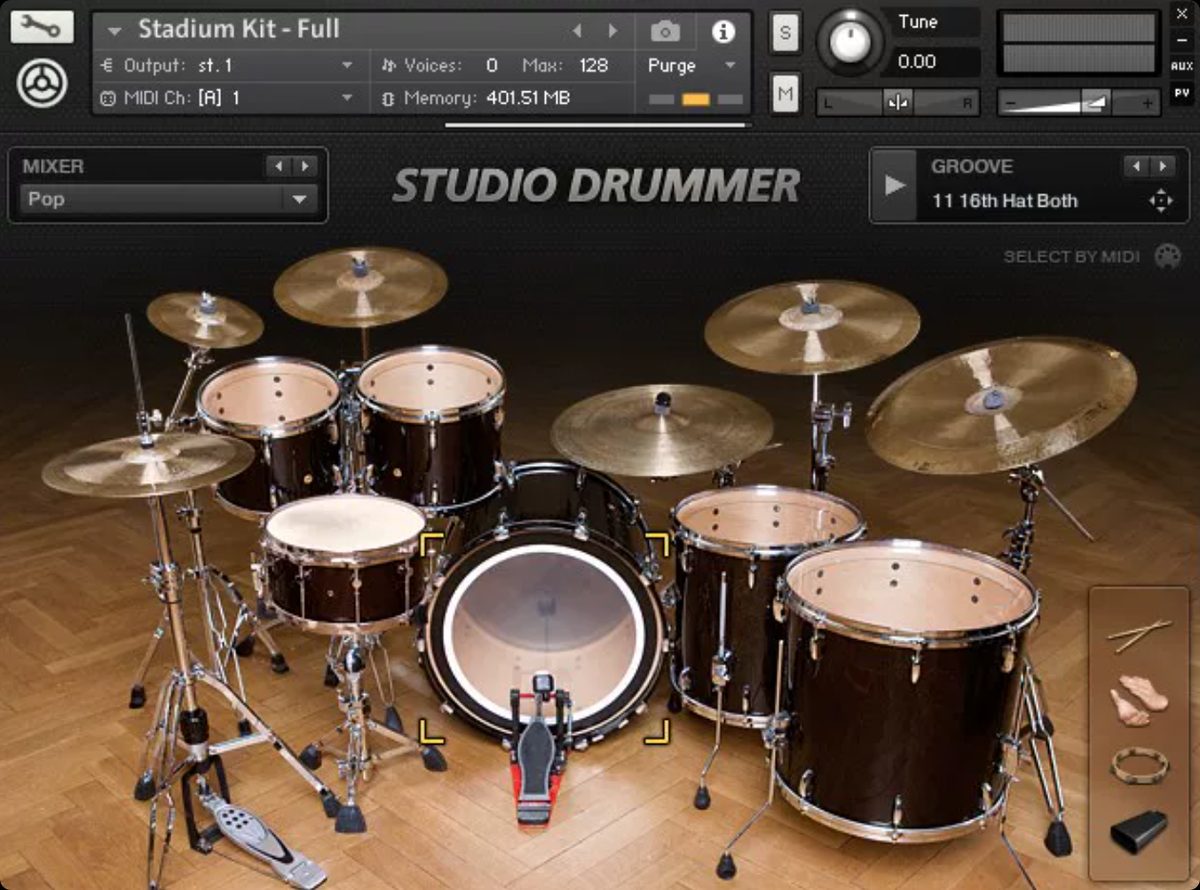Adjust the Tune knob

pyautogui.click(x=850, y=41)
